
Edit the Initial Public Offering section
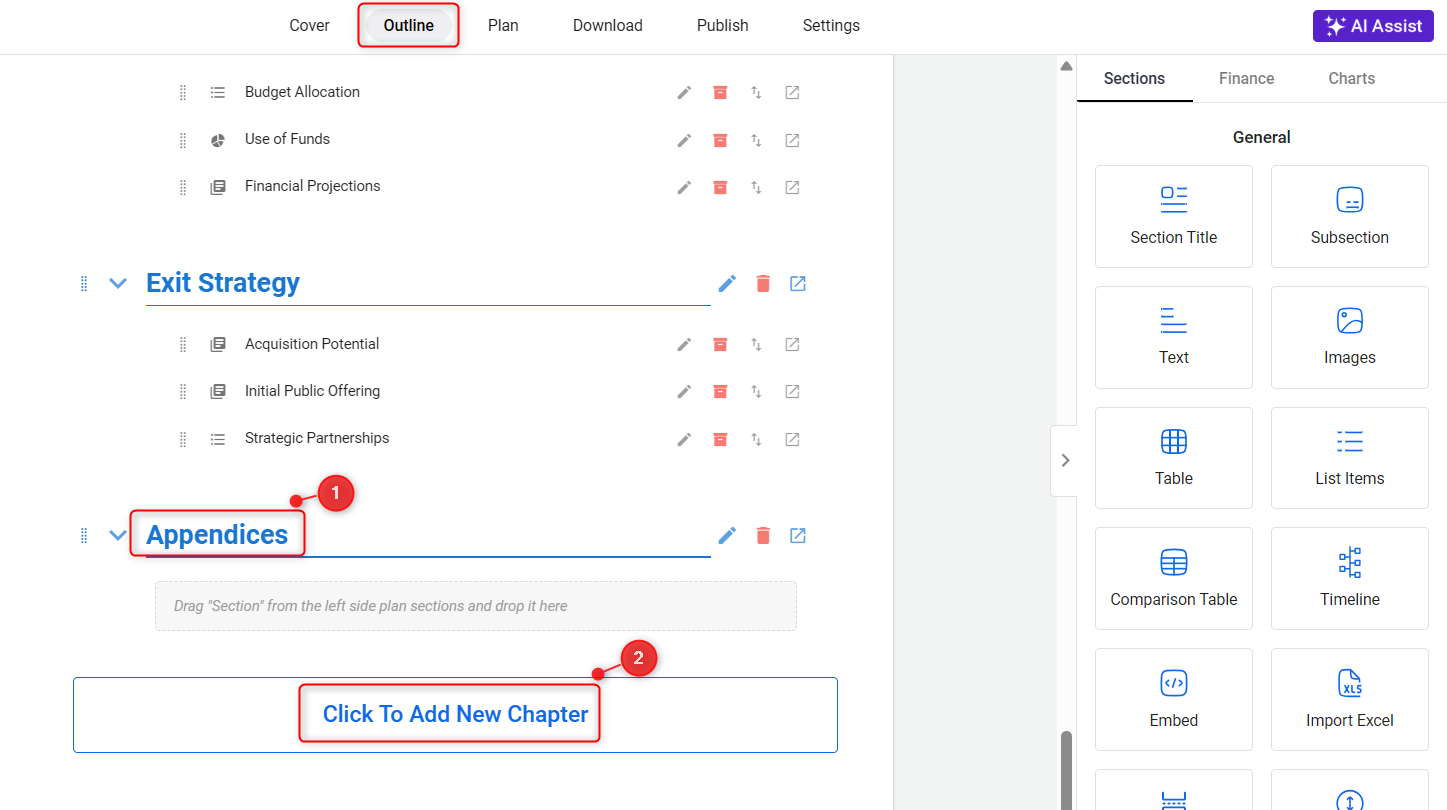(684, 391)
